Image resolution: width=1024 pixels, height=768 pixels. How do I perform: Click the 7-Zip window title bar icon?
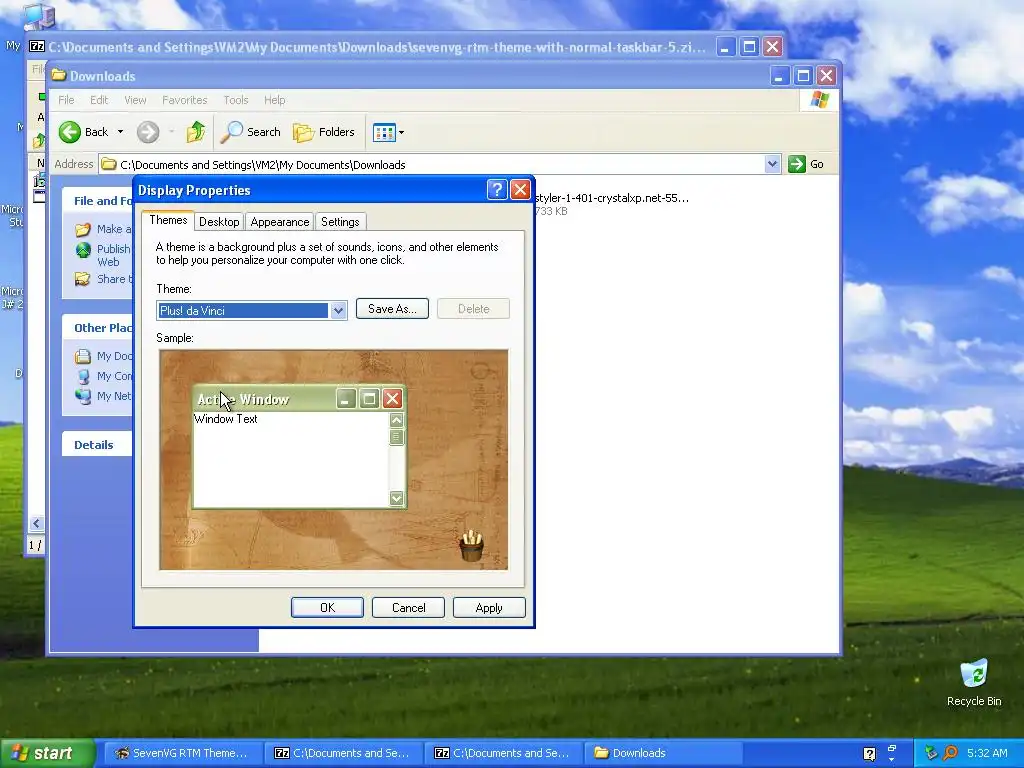coord(37,46)
